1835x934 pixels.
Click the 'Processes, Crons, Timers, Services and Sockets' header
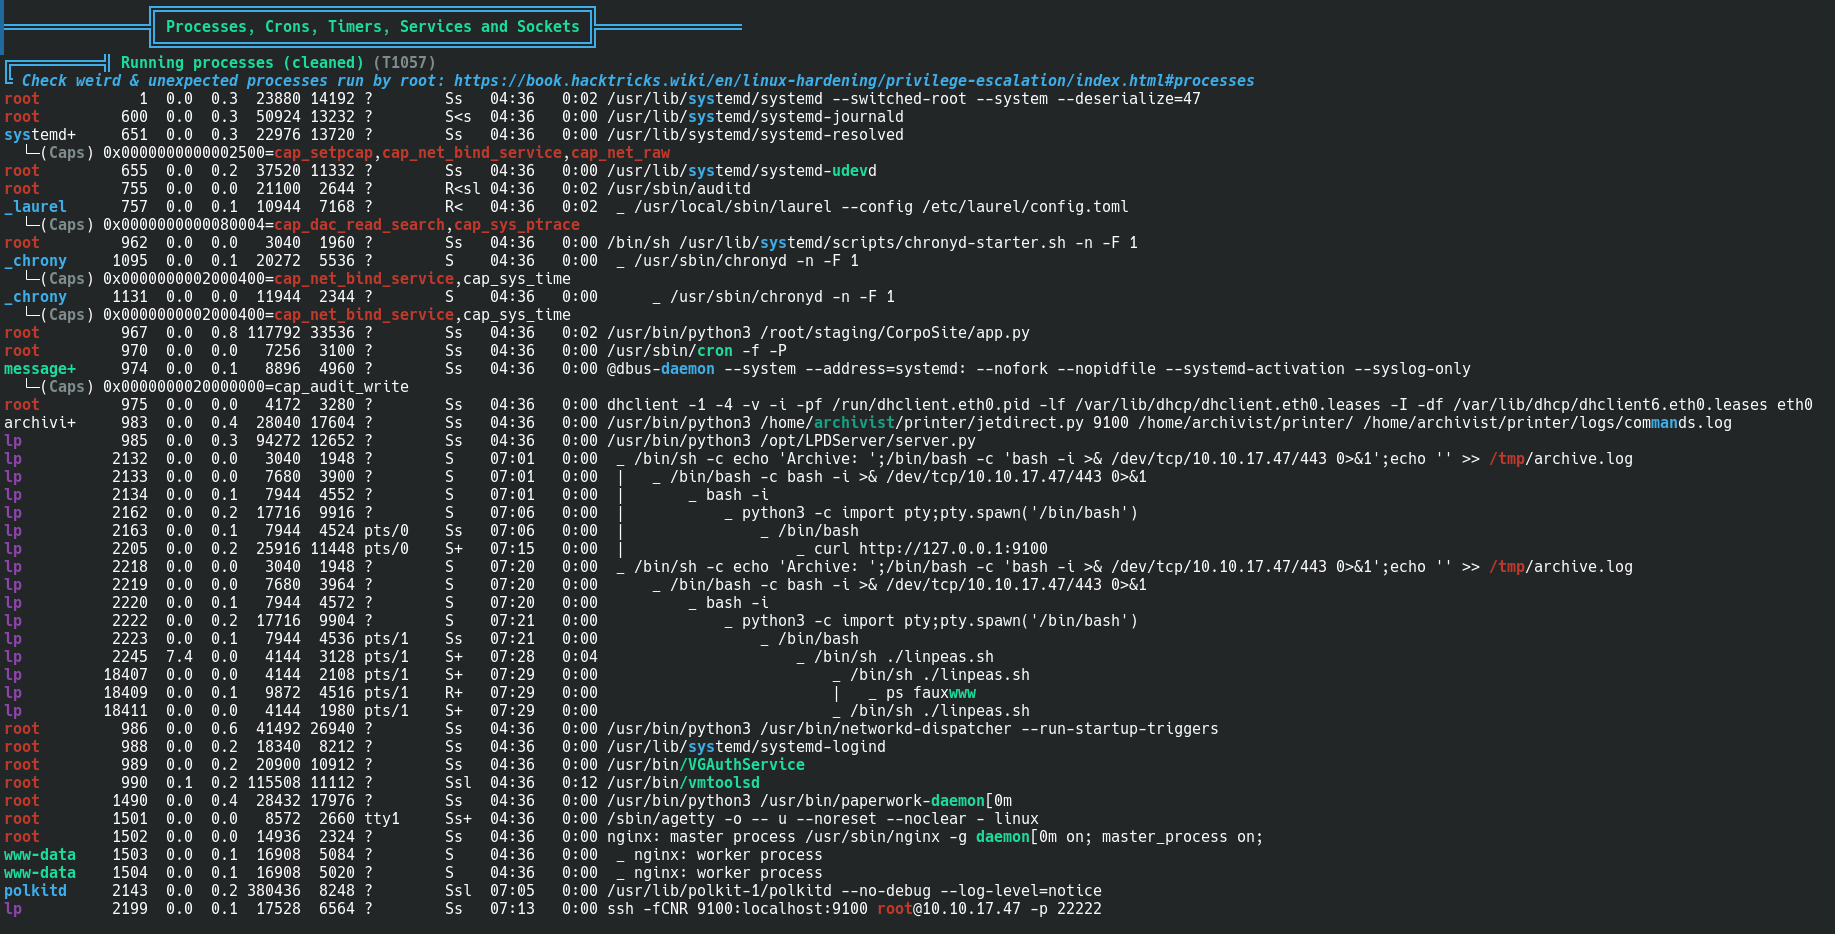tap(373, 27)
